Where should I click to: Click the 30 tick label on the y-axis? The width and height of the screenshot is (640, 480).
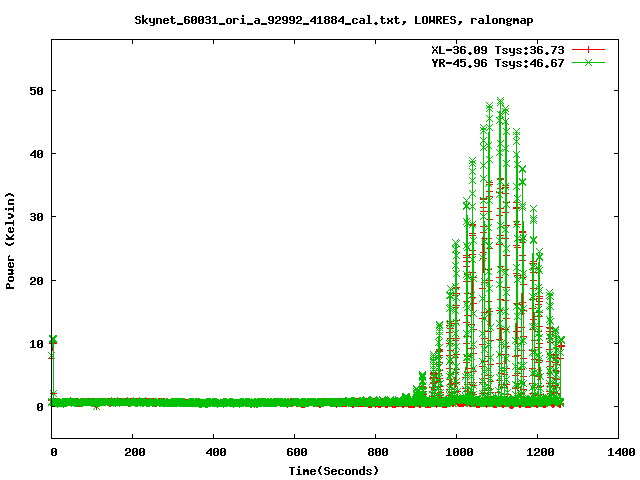click(35, 217)
